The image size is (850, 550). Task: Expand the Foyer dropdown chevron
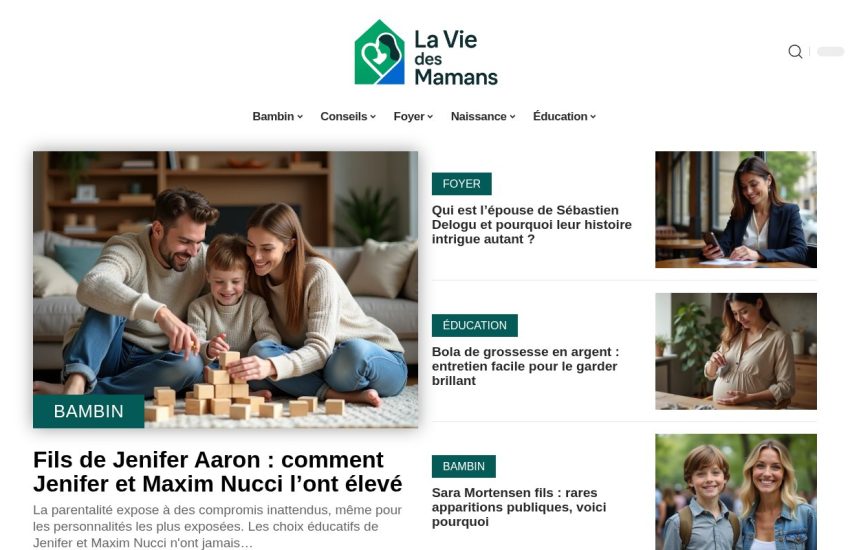(430, 117)
